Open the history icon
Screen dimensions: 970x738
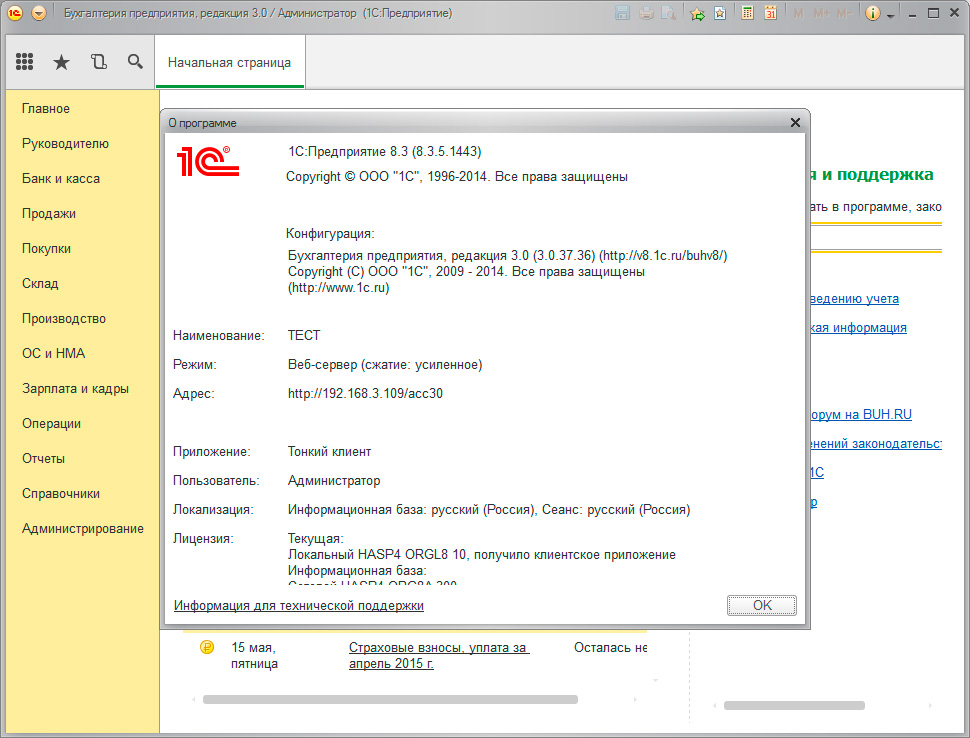point(99,61)
